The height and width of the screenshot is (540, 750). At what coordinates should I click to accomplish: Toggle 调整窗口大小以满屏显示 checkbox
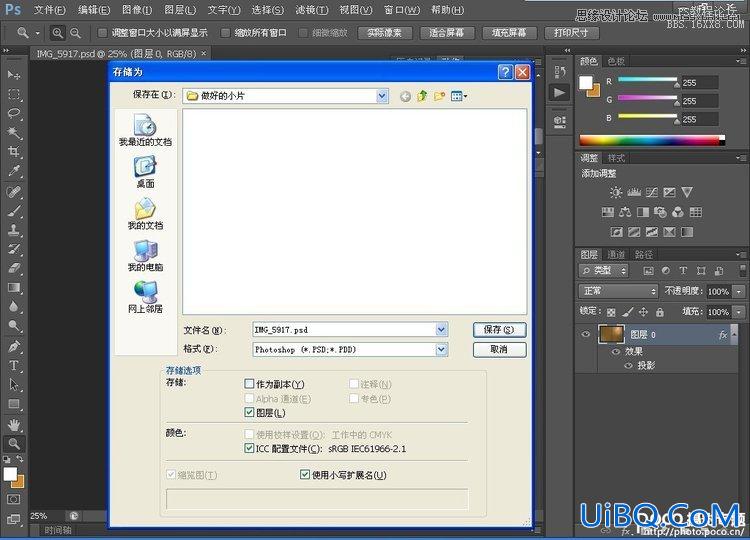(x=102, y=33)
